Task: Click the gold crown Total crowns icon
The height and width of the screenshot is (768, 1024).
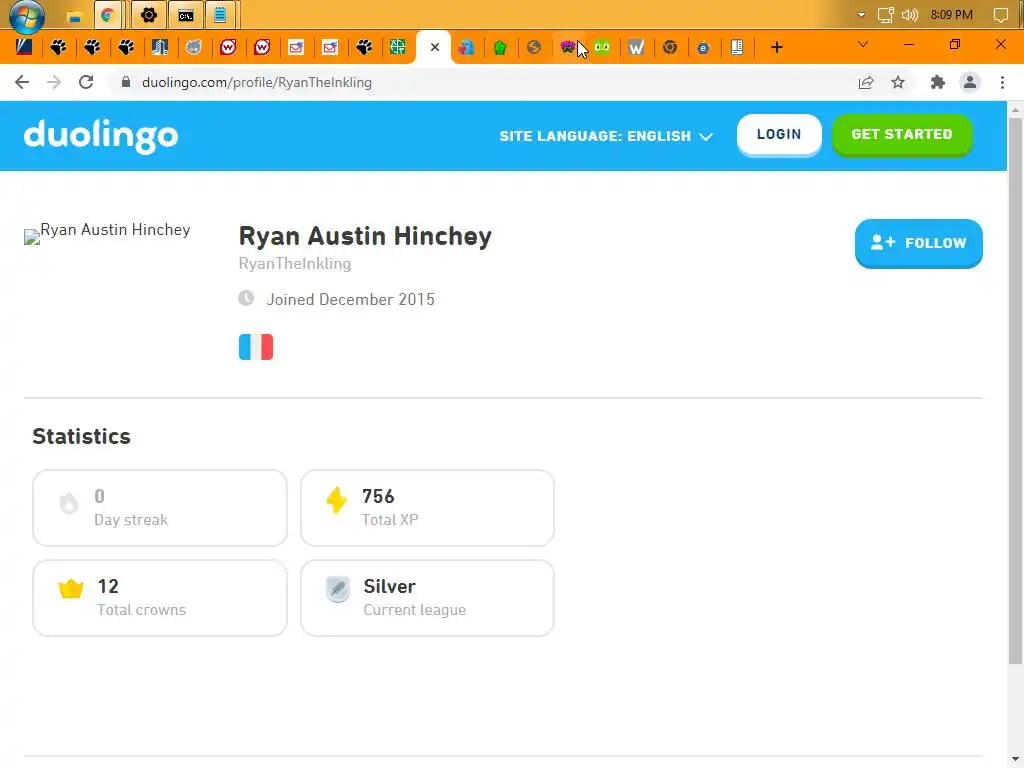Action: (x=71, y=588)
